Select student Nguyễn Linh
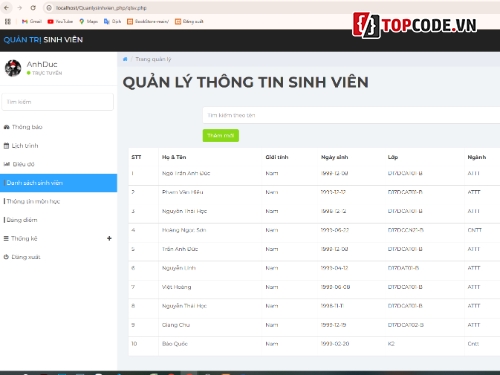This screenshot has width=500, height=375. pyautogui.click(x=179, y=268)
